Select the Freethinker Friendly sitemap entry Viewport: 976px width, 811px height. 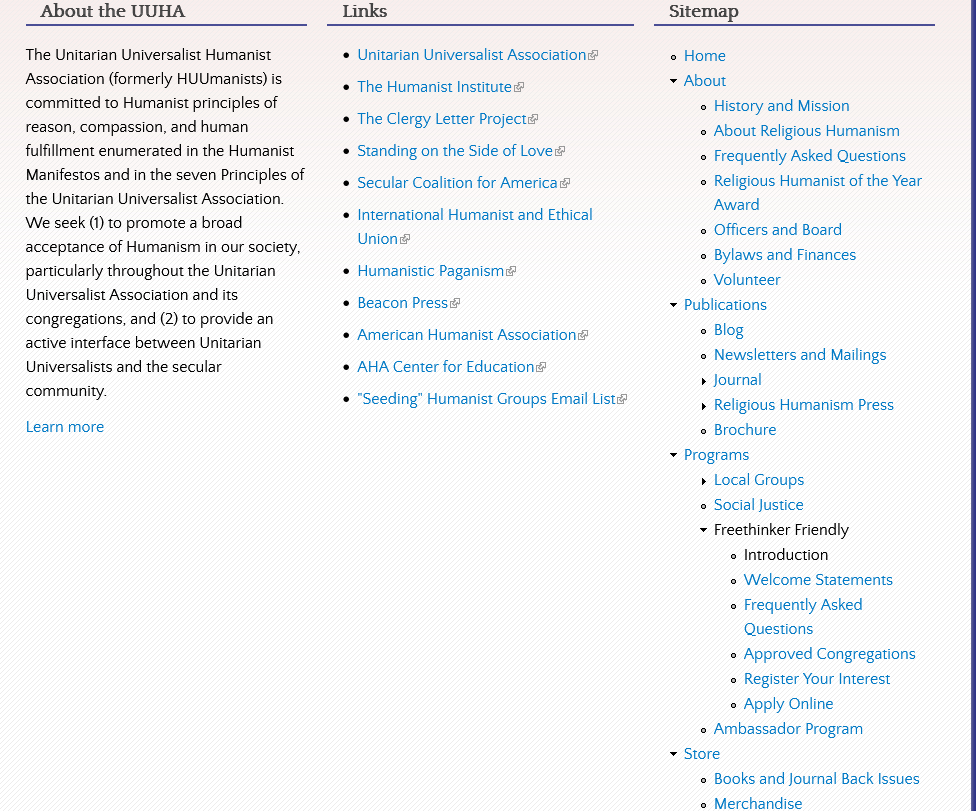click(x=781, y=530)
